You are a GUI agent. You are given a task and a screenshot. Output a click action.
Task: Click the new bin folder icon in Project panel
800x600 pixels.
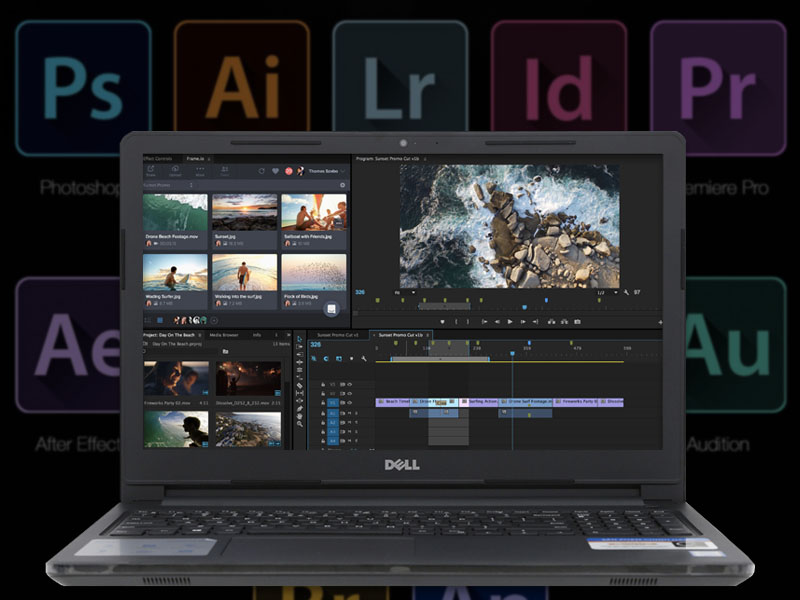(225, 352)
